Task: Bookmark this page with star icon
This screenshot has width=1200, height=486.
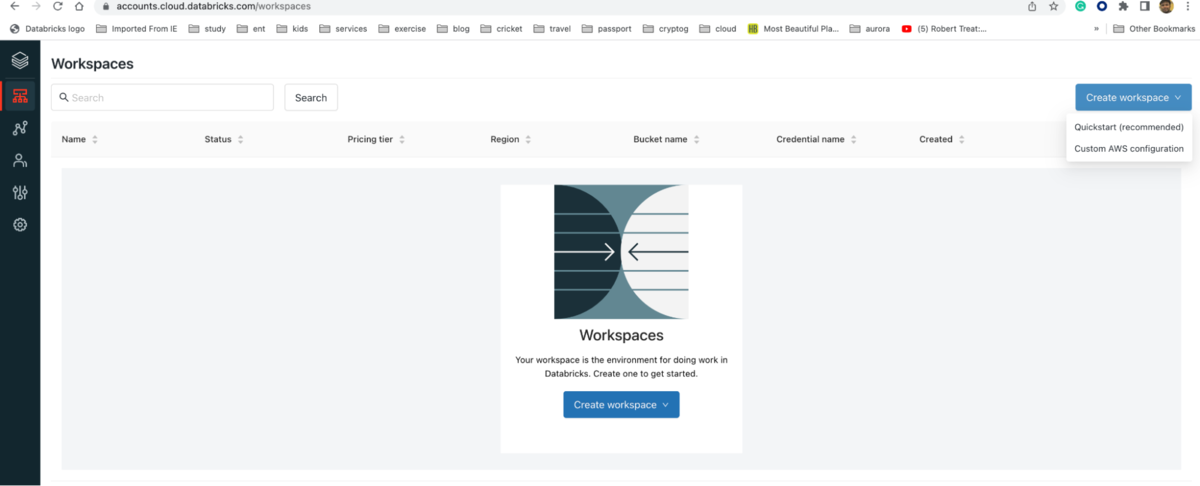Action: pos(1053,6)
